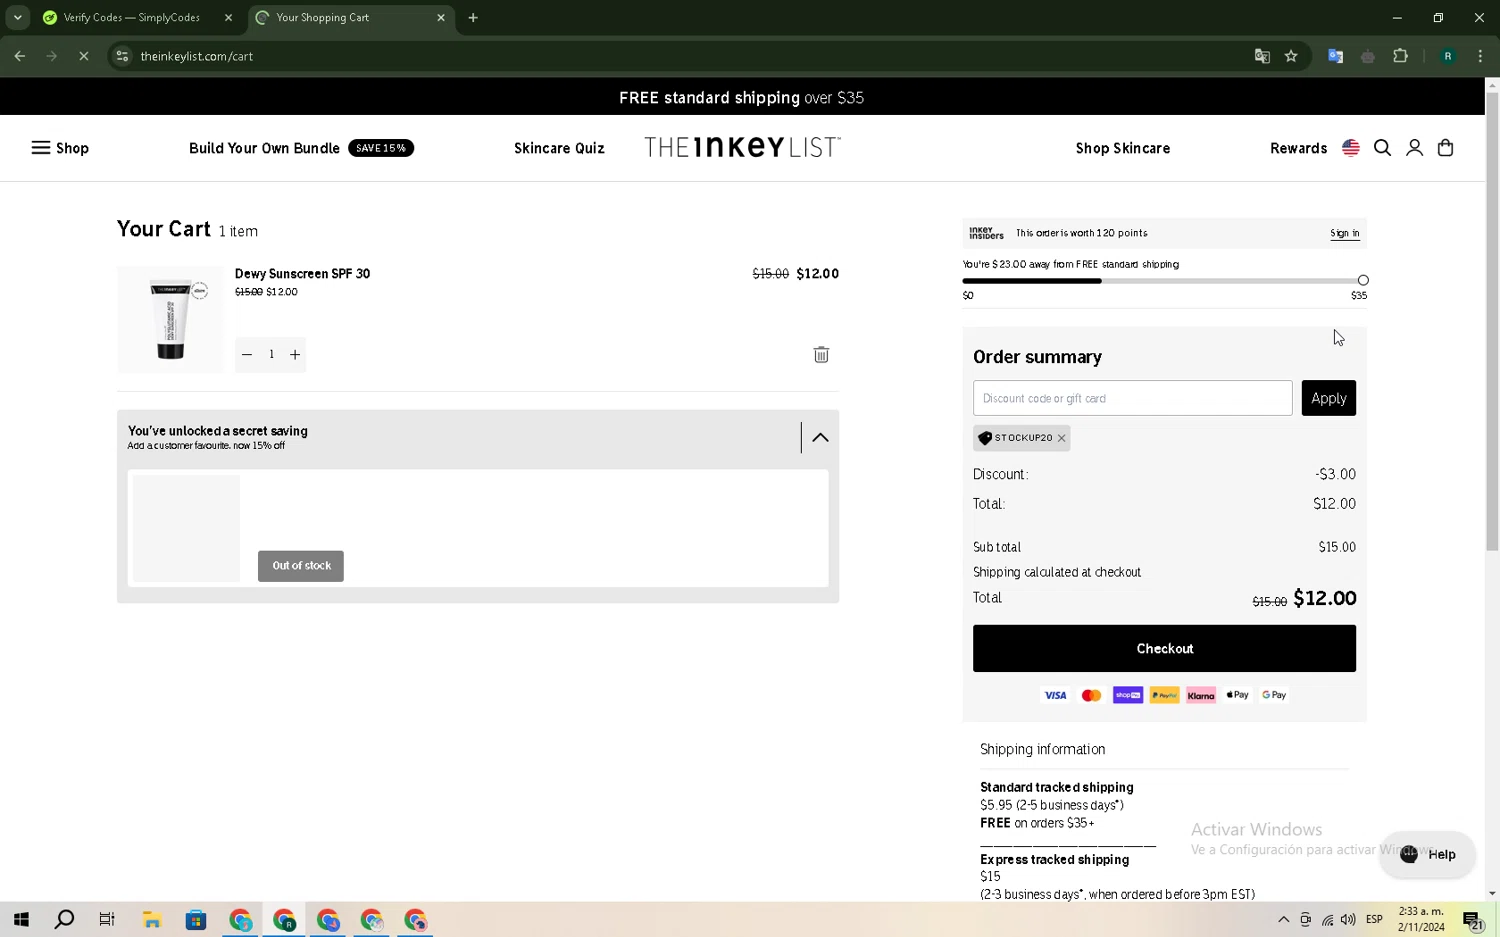The image size is (1500, 937).
Task: Open volume control in system tray
Action: tap(1348, 920)
